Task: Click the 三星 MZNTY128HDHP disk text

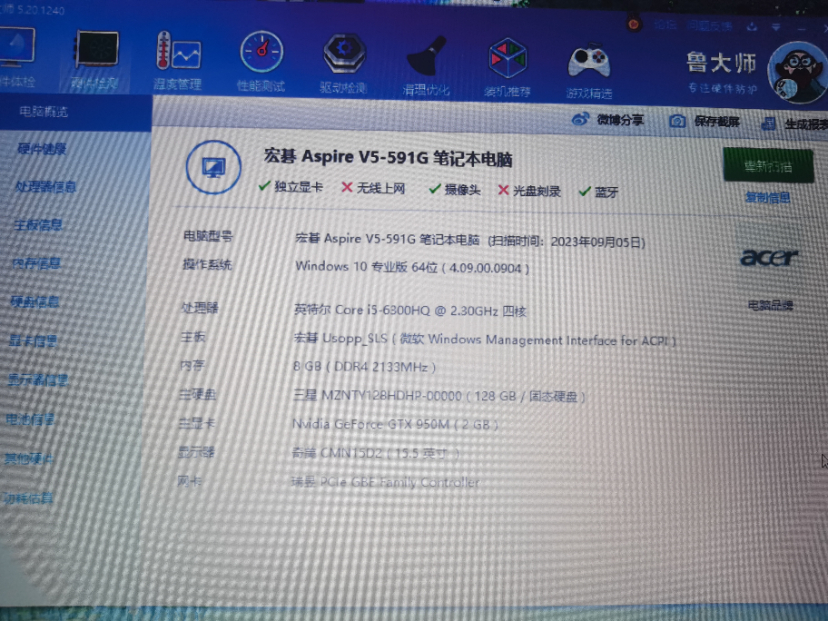Action: [x=439, y=396]
